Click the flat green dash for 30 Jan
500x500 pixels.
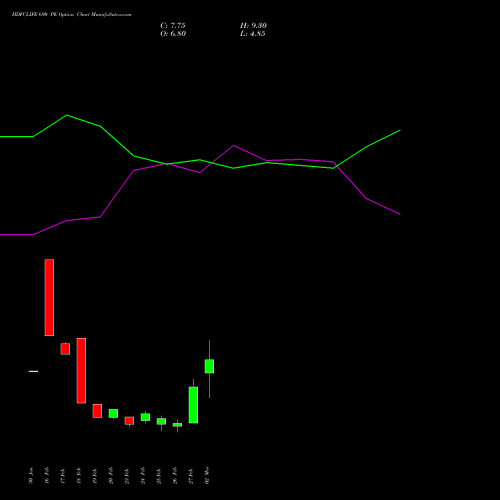pos(33,371)
